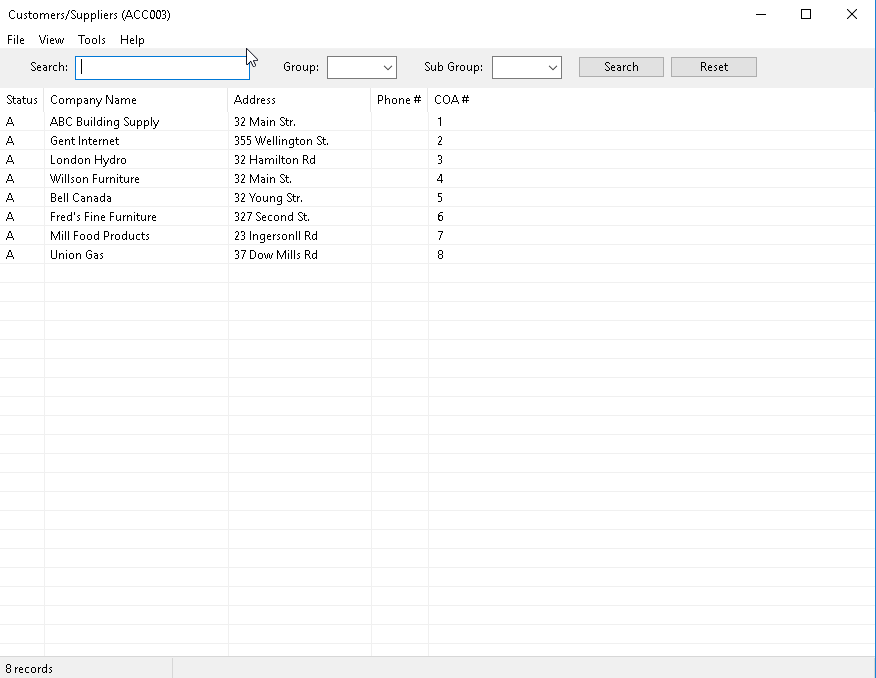
Task: Maximize the Customers/Suppliers window
Action: [806, 15]
